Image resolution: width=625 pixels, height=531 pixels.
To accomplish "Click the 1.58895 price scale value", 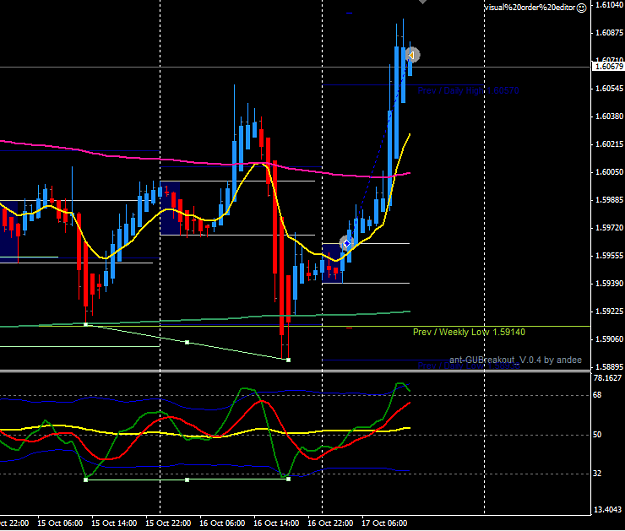I will click(x=609, y=367).
